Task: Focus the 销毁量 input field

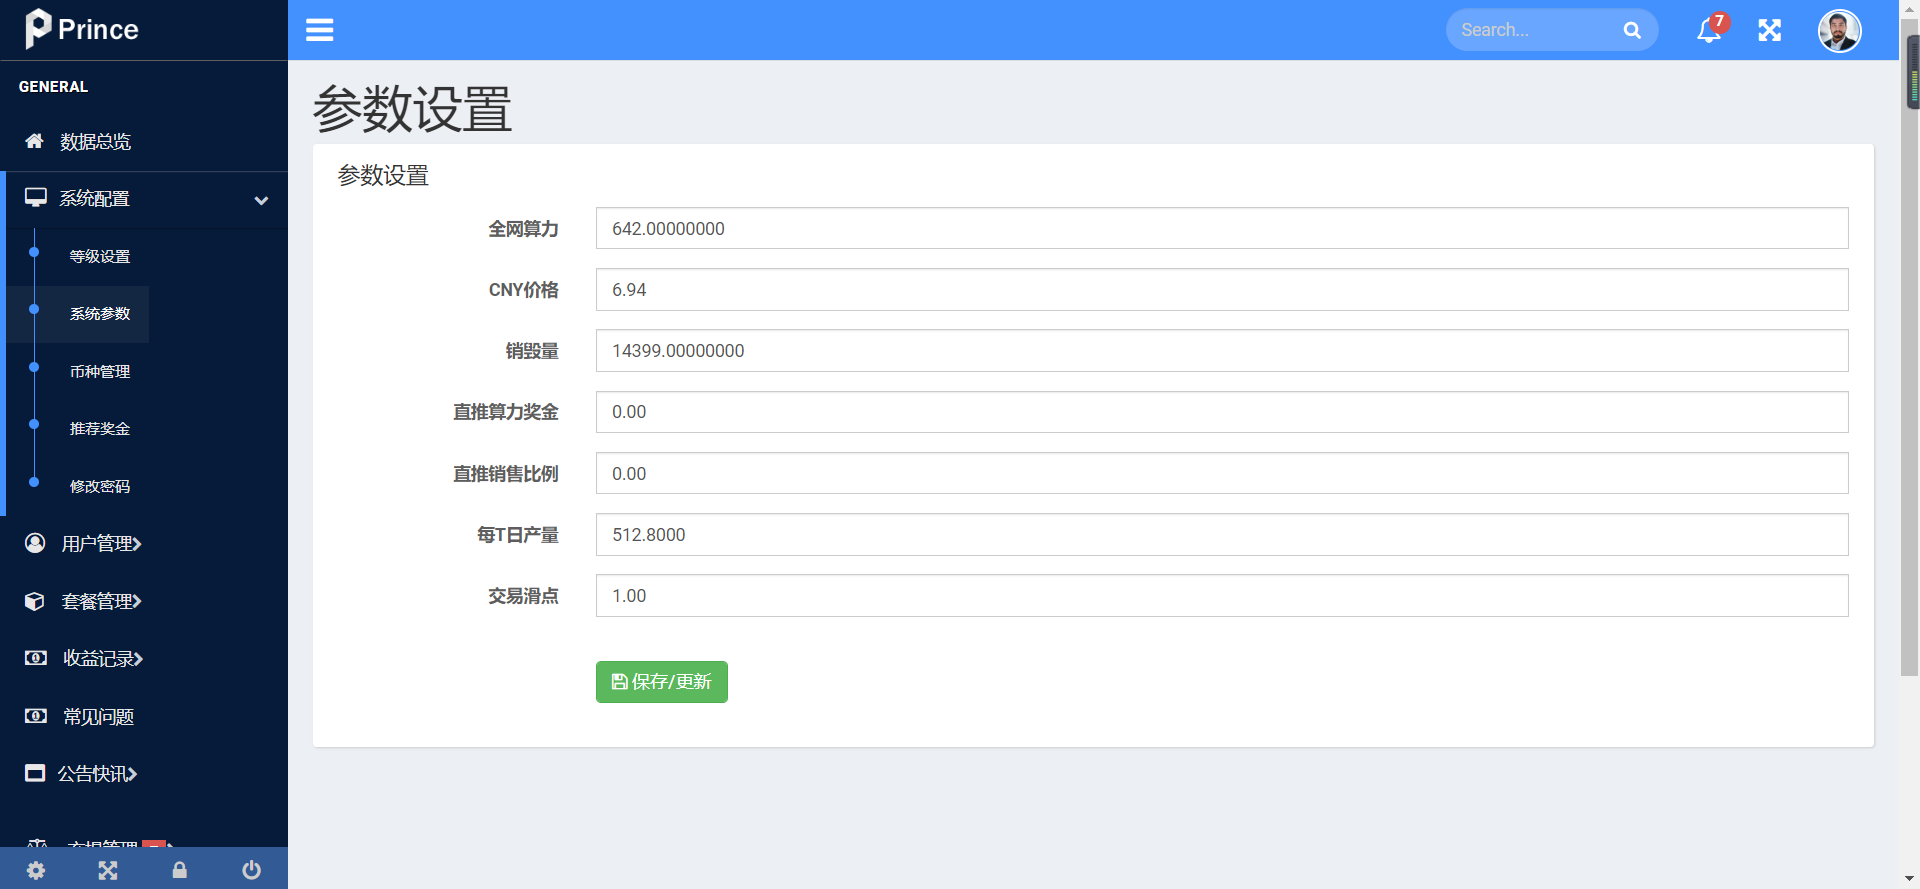Action: (x=1222, y=351)
